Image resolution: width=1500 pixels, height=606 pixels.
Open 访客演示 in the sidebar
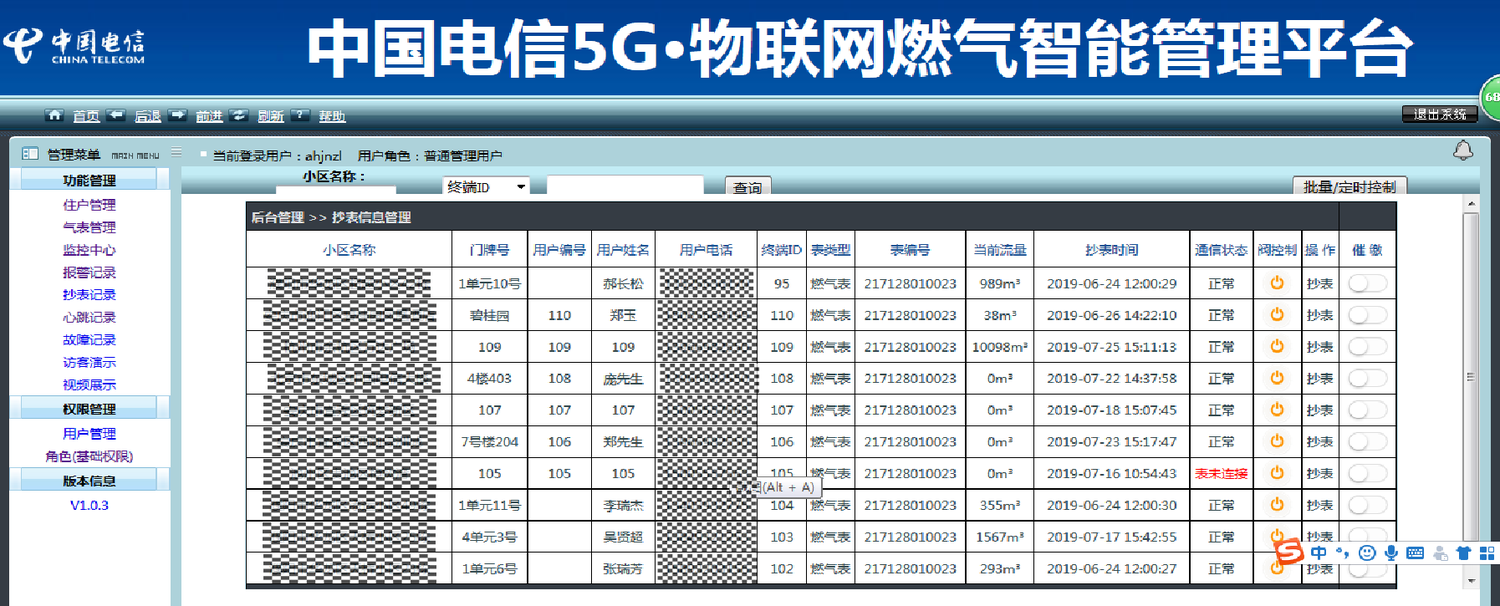click(x=89, y=362)
